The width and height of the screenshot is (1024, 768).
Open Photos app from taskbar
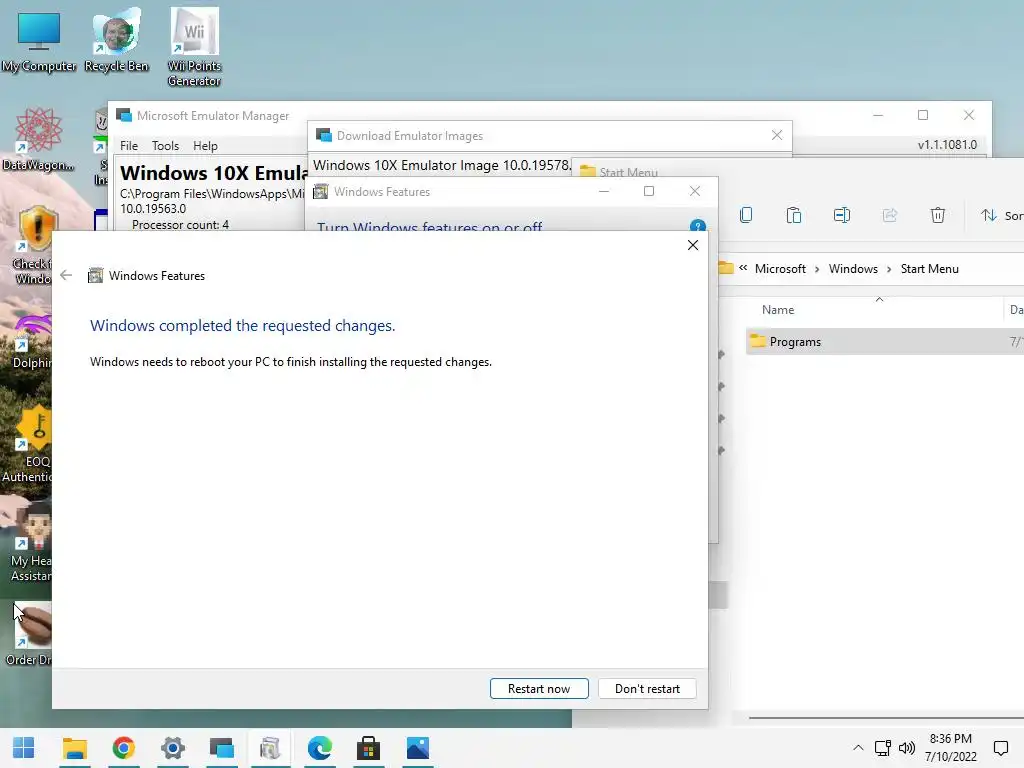(x=418, y=748)
